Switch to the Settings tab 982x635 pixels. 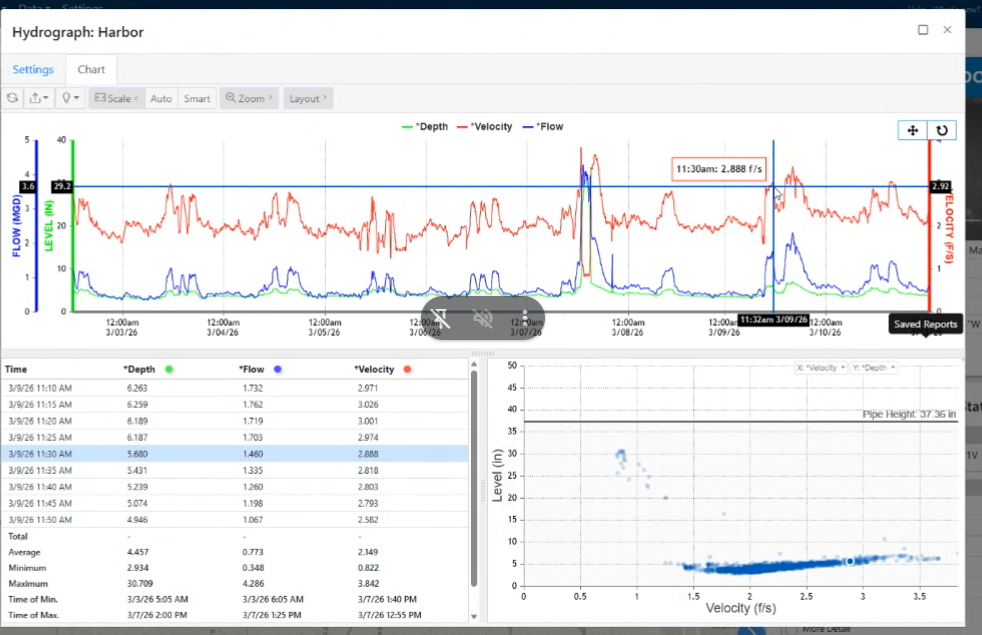coord(33,70)
